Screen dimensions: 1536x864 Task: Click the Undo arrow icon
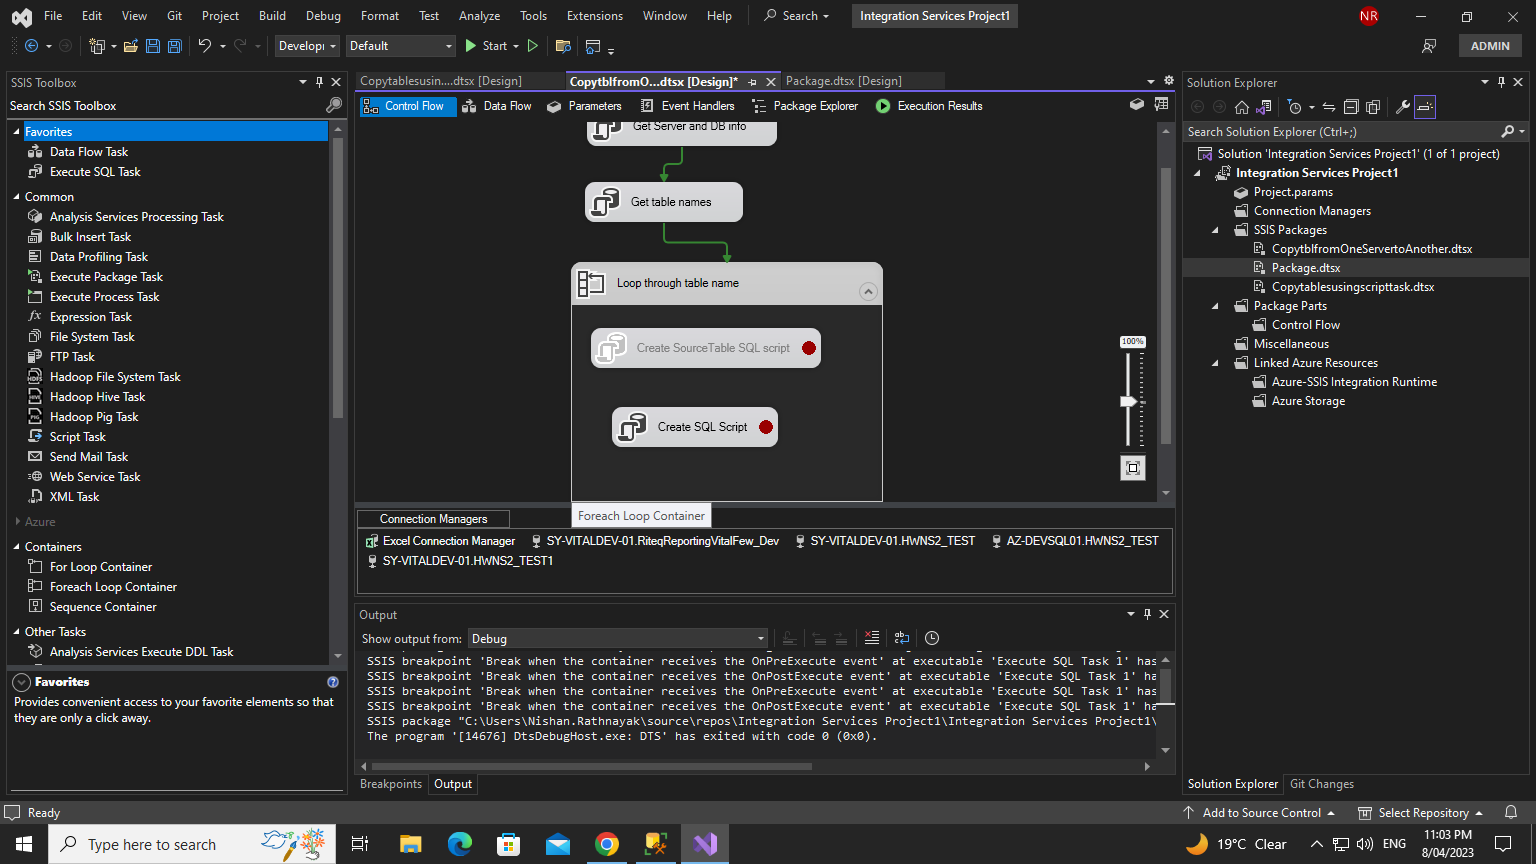click(204, 46)
